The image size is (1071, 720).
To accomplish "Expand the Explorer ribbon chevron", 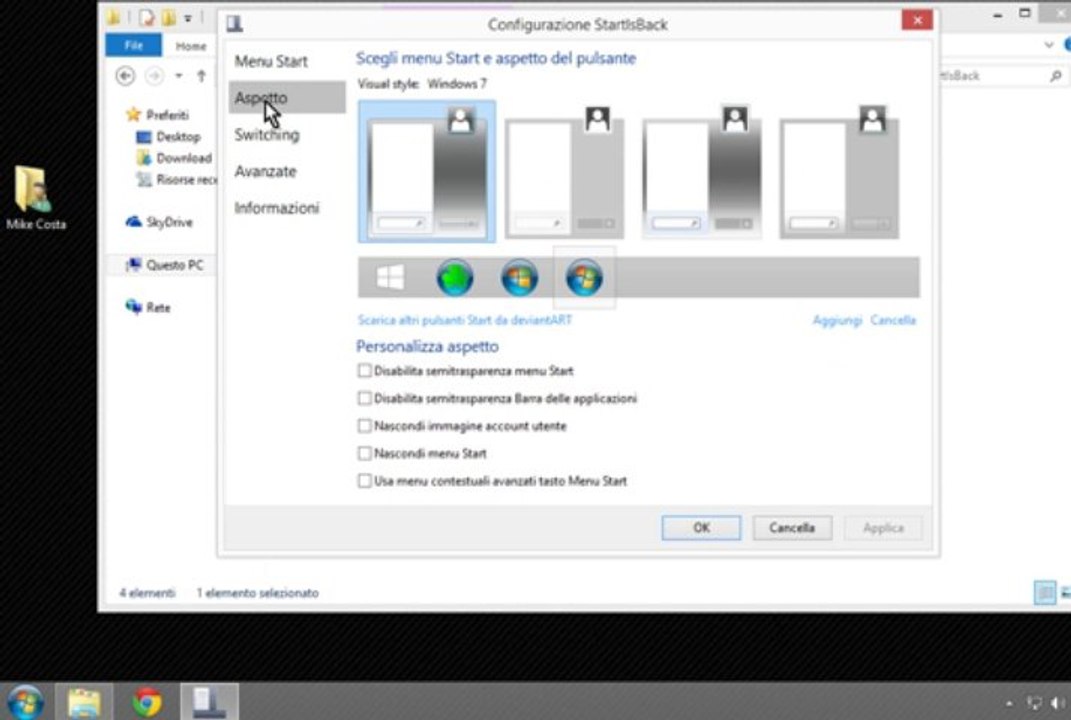I will 1049,45.
